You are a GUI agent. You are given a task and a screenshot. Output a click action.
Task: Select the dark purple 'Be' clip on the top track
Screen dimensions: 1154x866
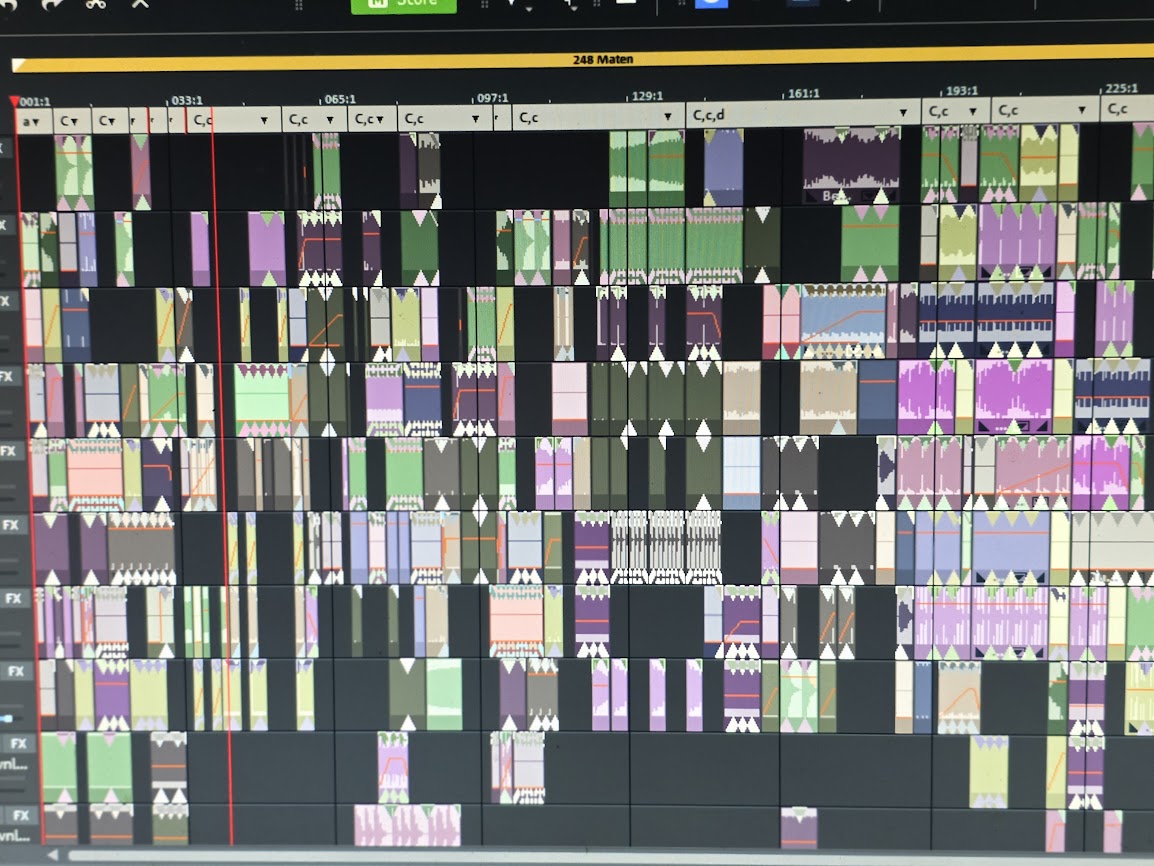click(851, 165)
